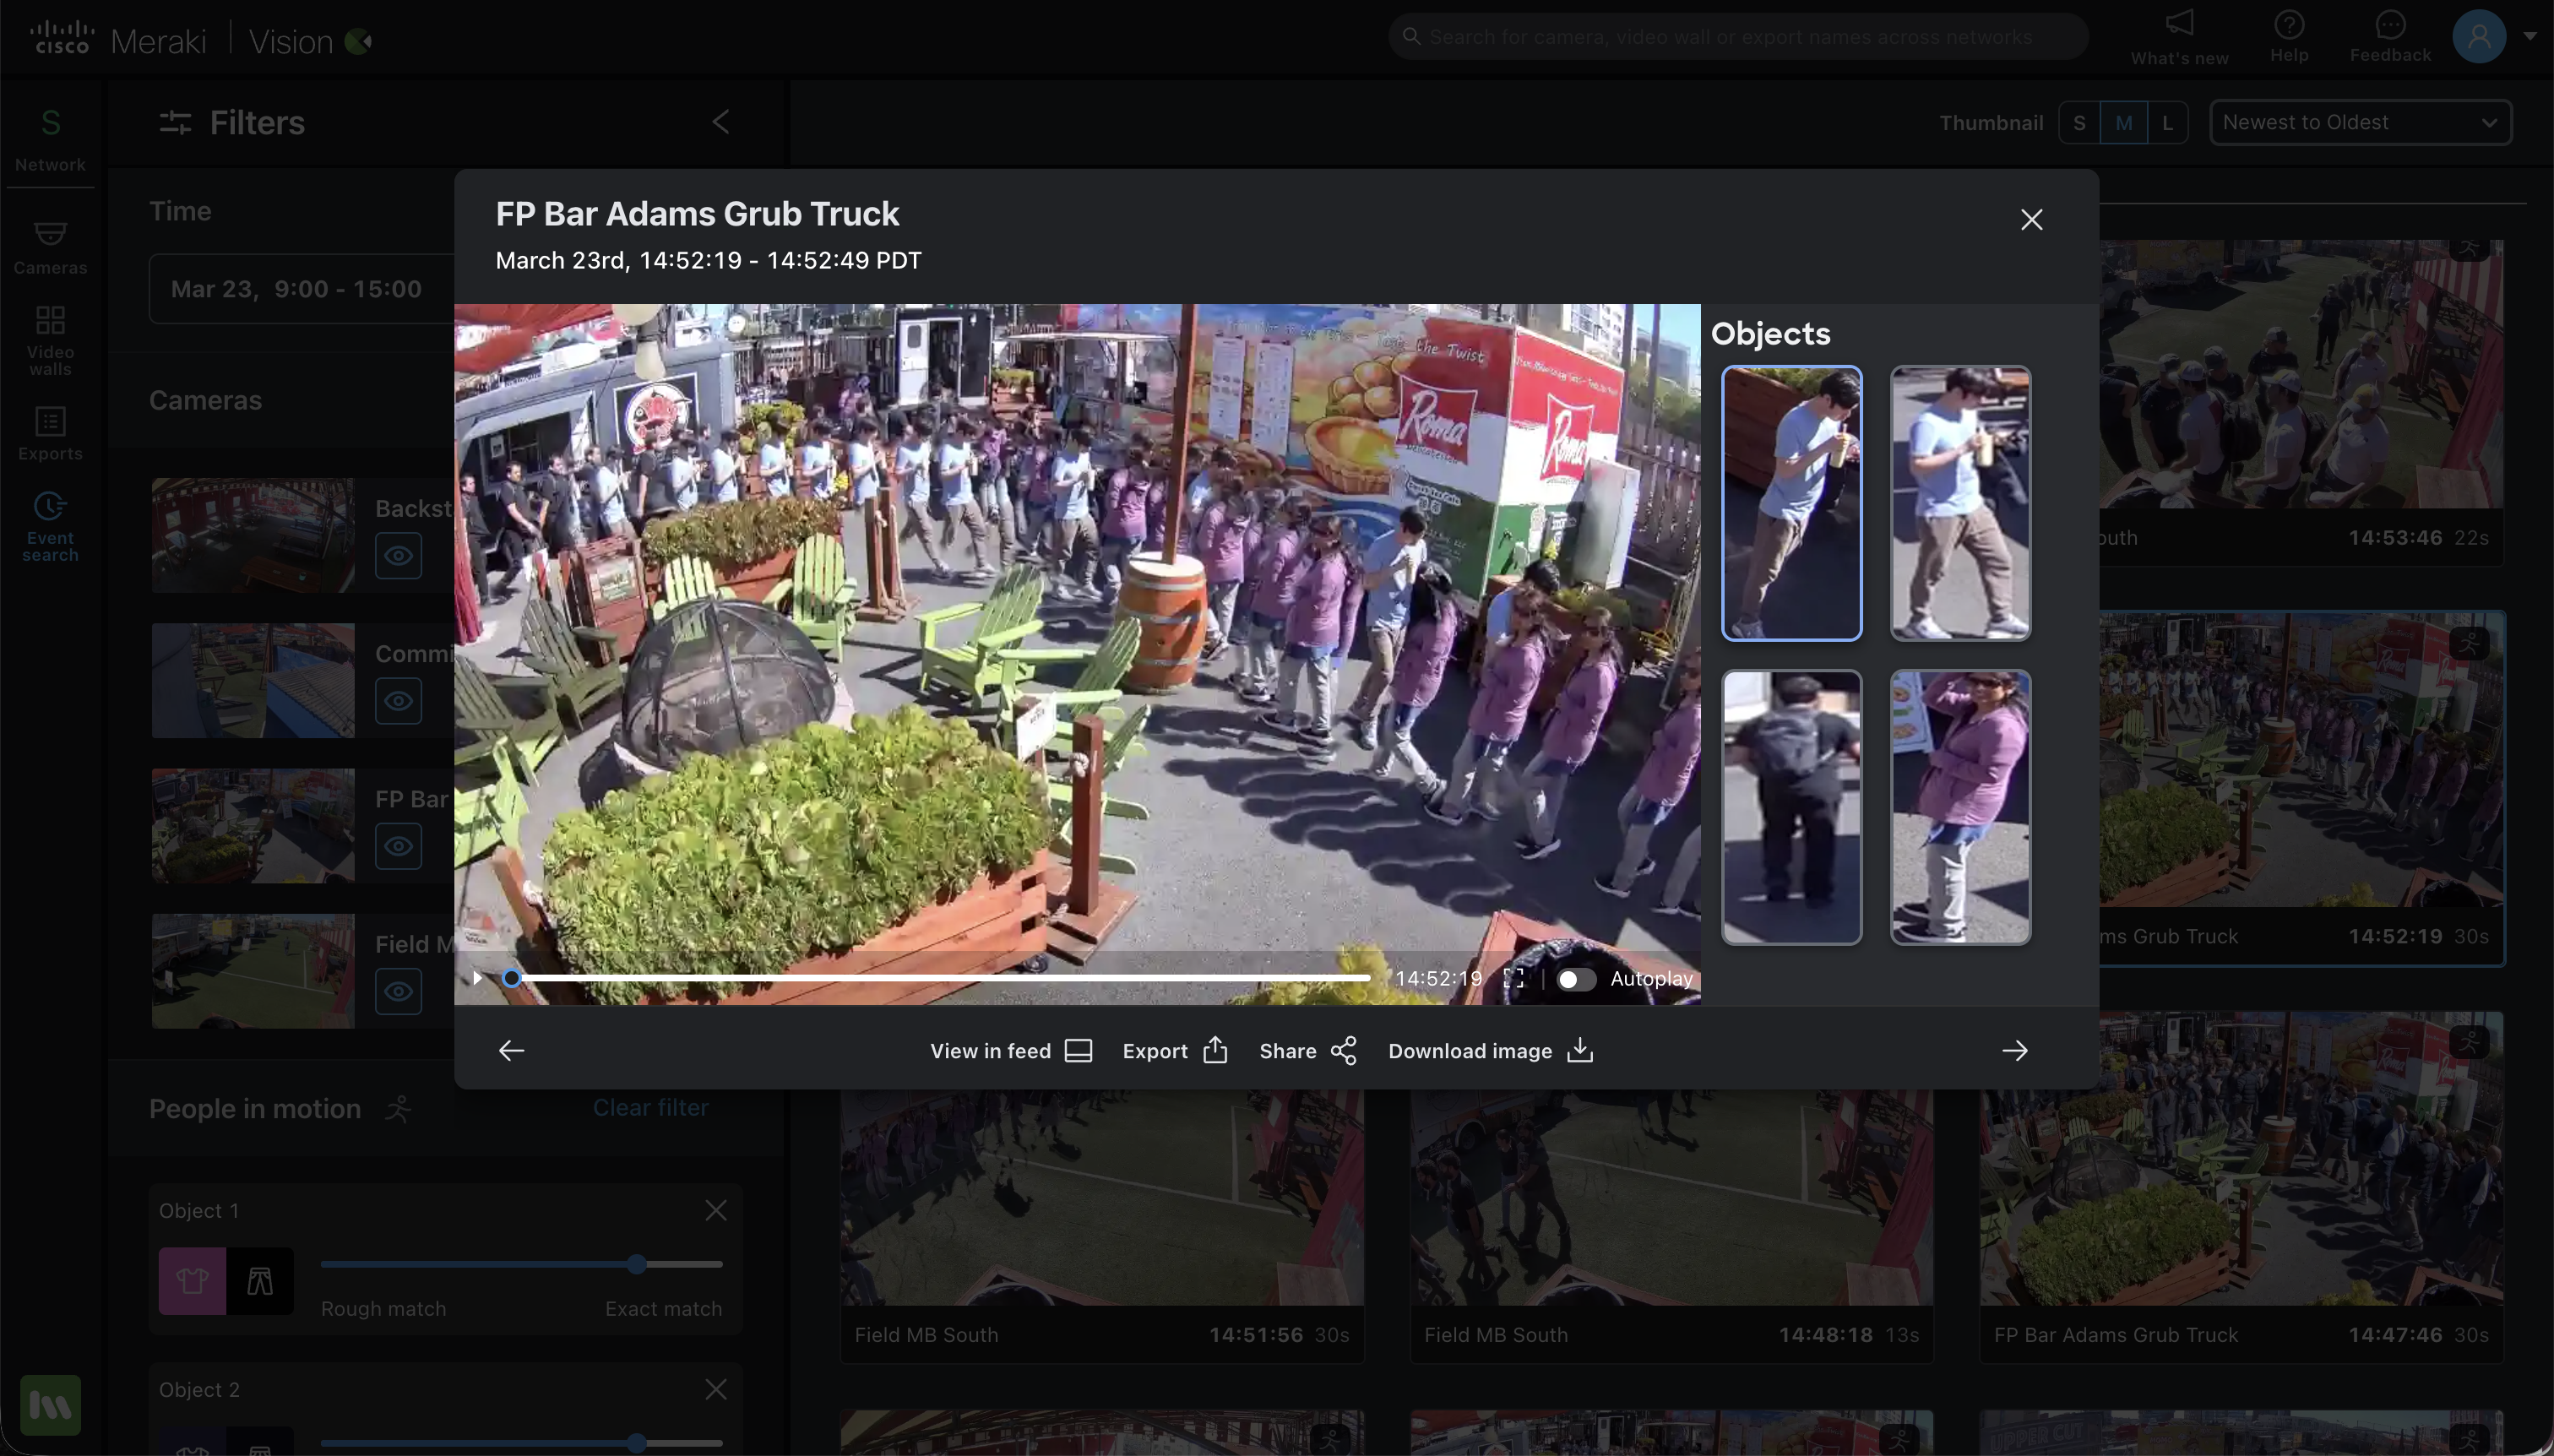Screen dimensions: 2554x1456
Task: Go to next event with right arrow
Action: [2015, 1050]
